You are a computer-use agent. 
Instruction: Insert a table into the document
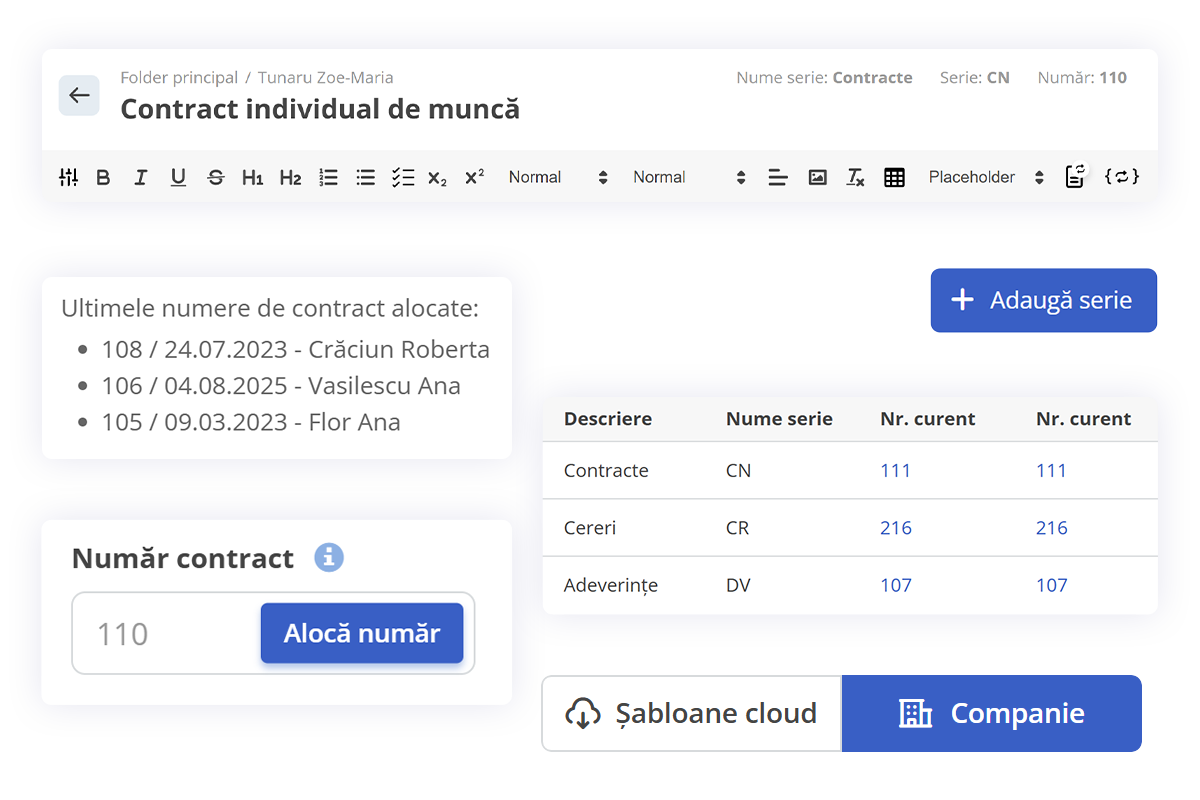[894, 178]
